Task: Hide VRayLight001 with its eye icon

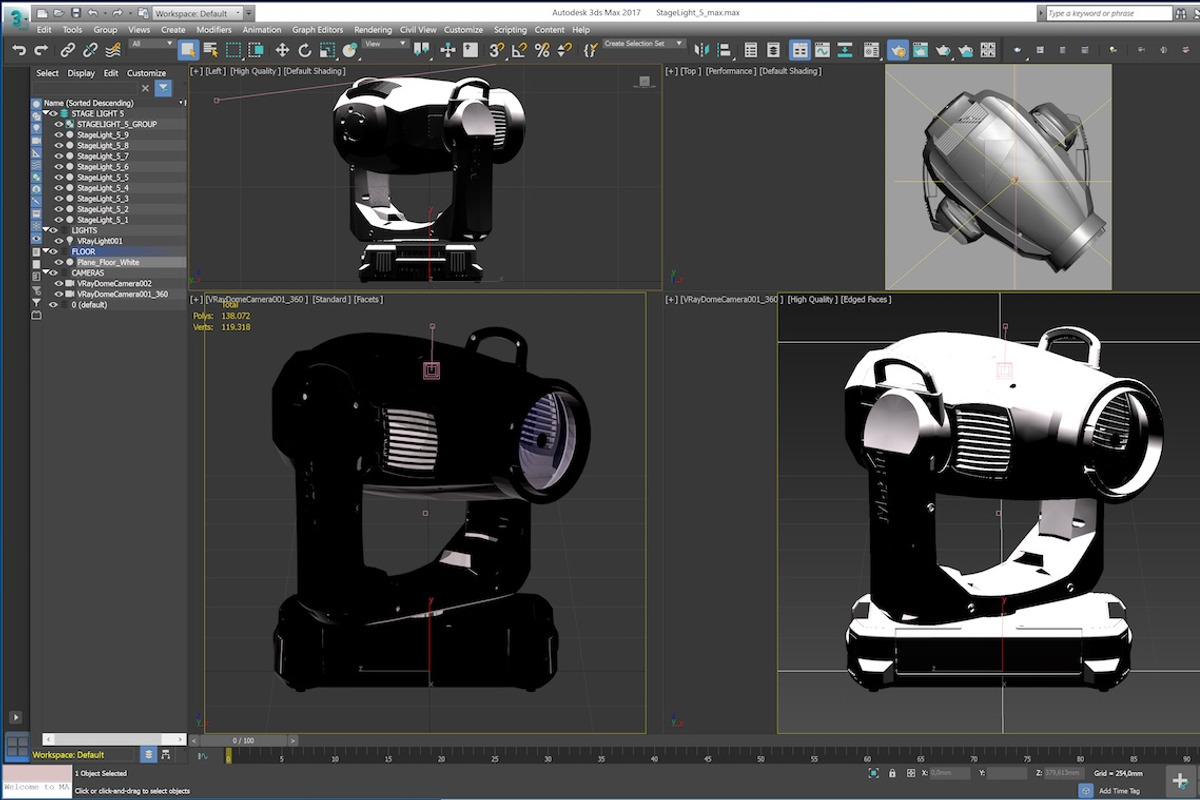Action: click(x=58, y=241)
